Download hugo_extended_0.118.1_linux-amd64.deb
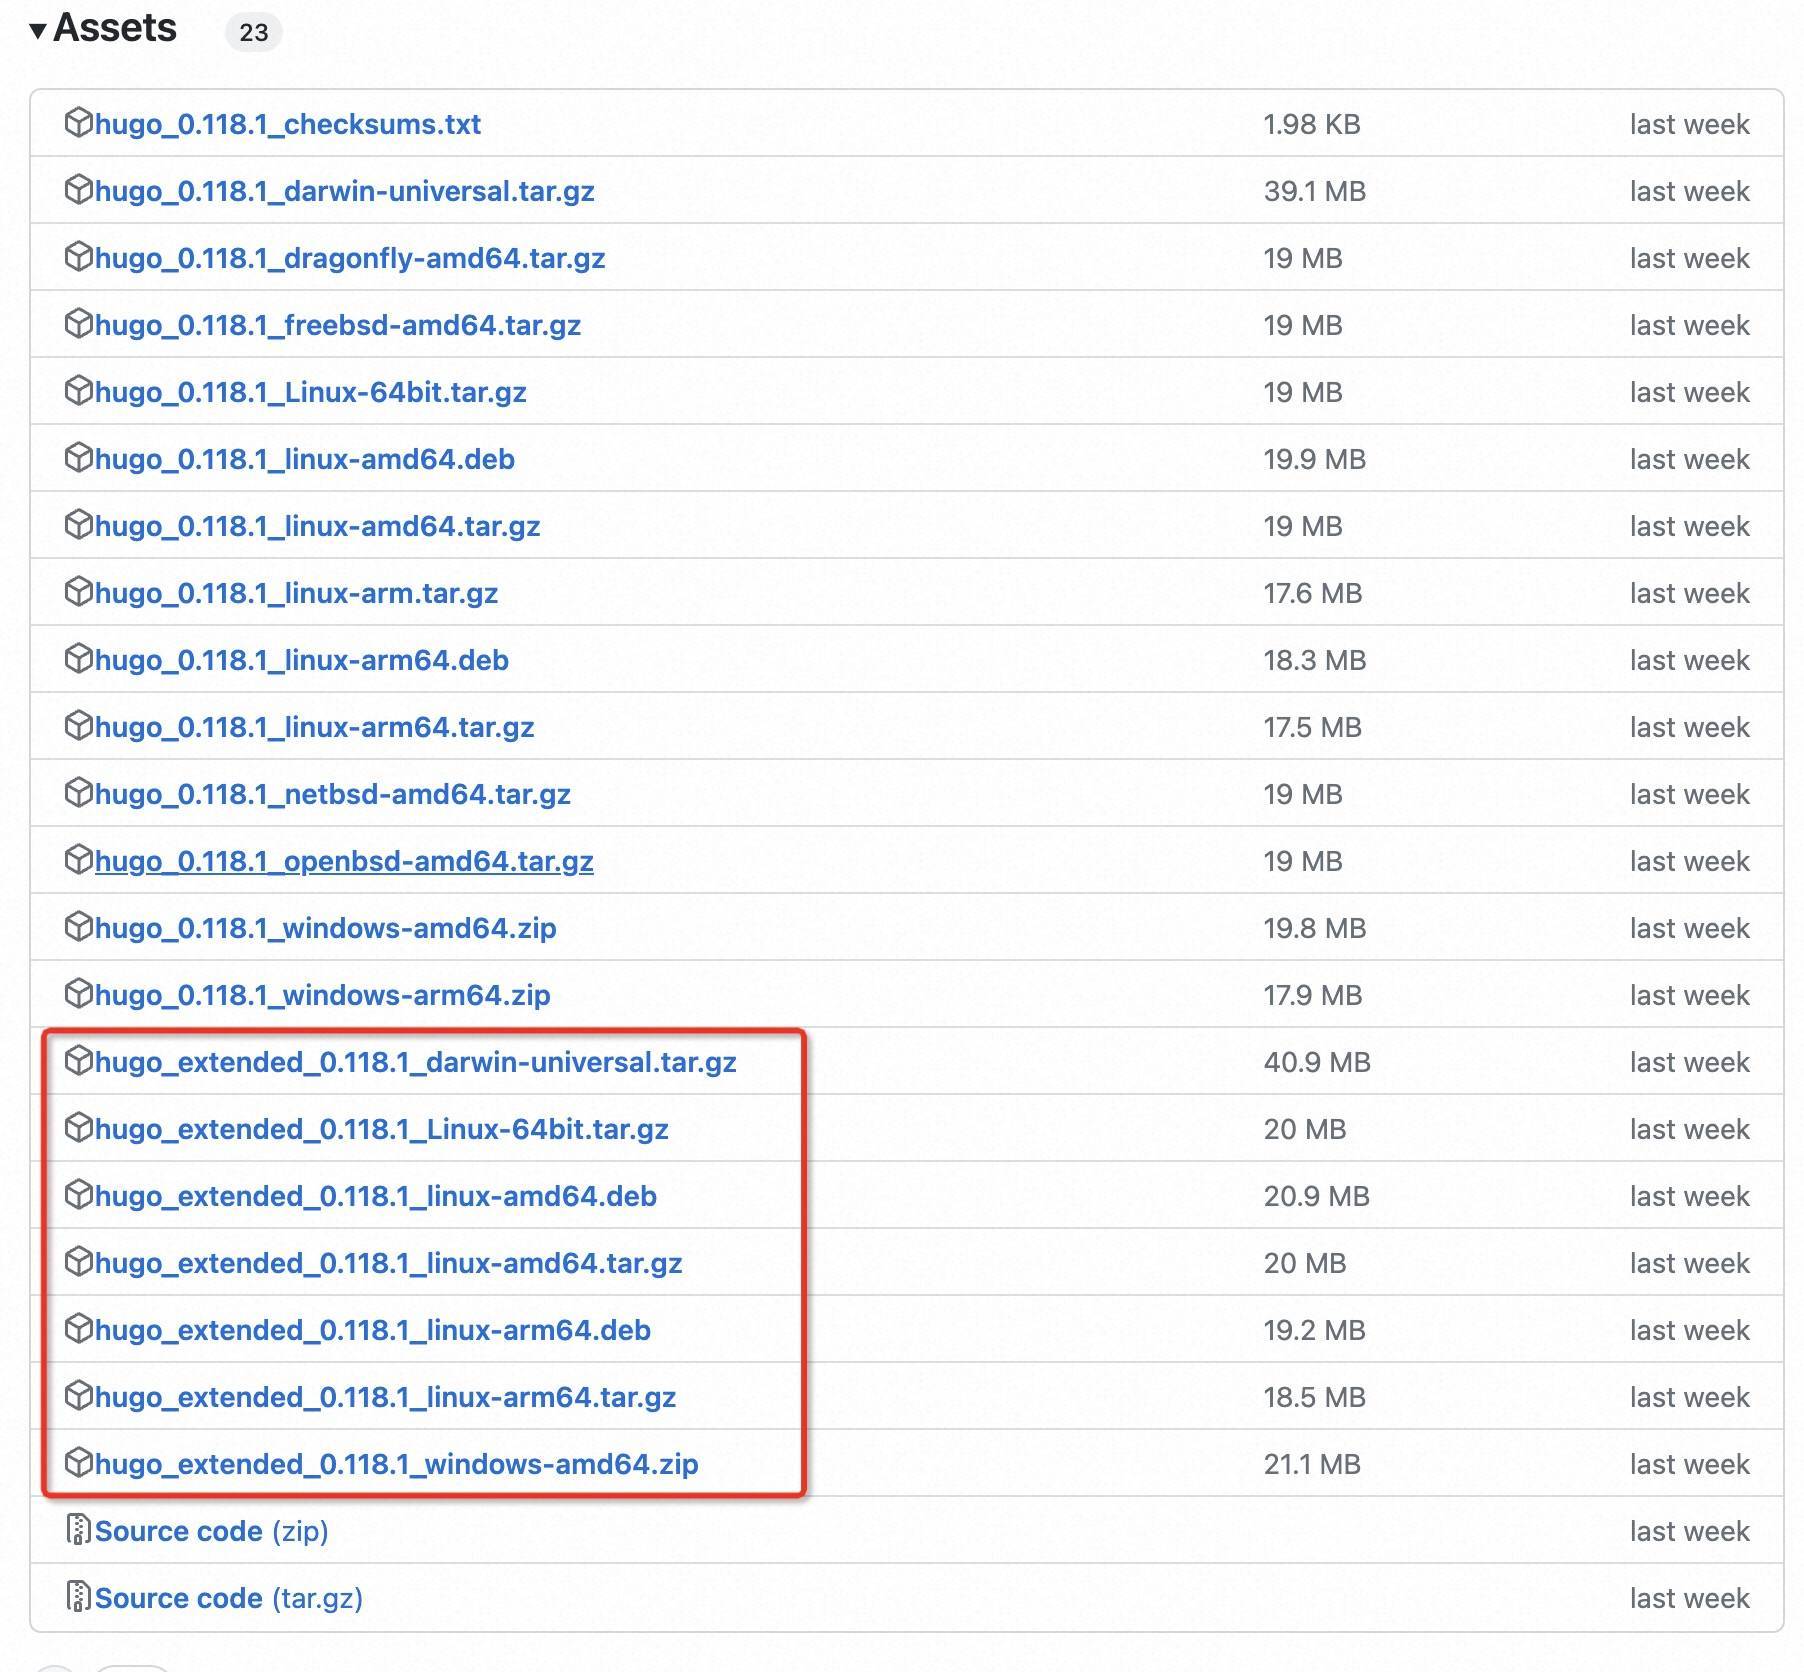The height and width of the screenshot is (1672, 1804). (375, 1196)
